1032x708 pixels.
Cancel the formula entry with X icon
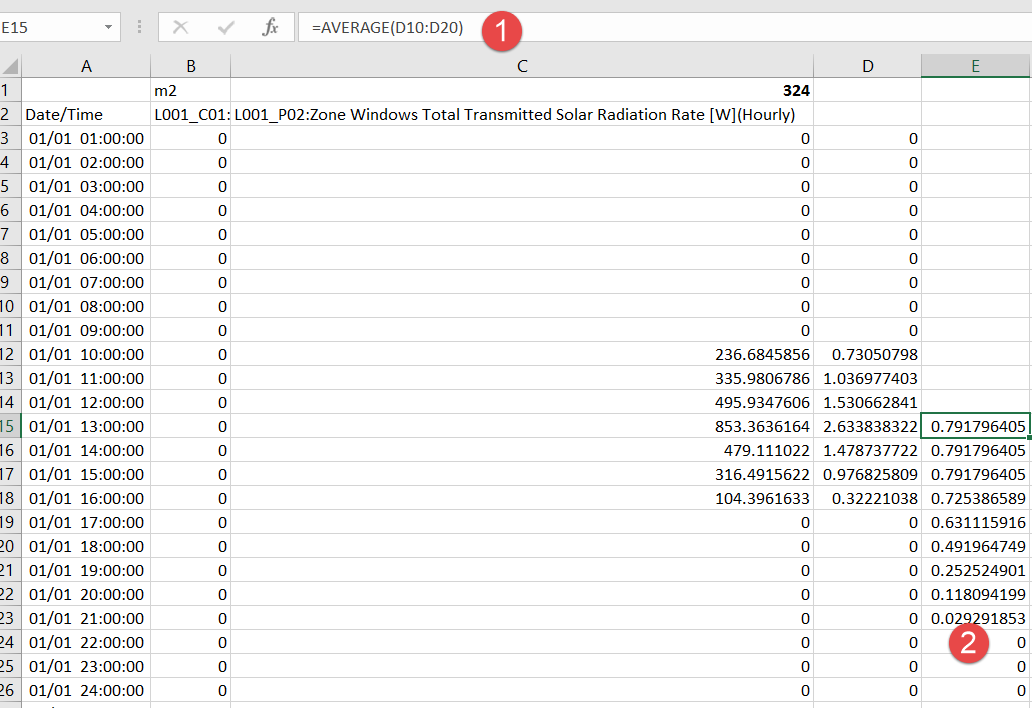(x=180, y=27)
